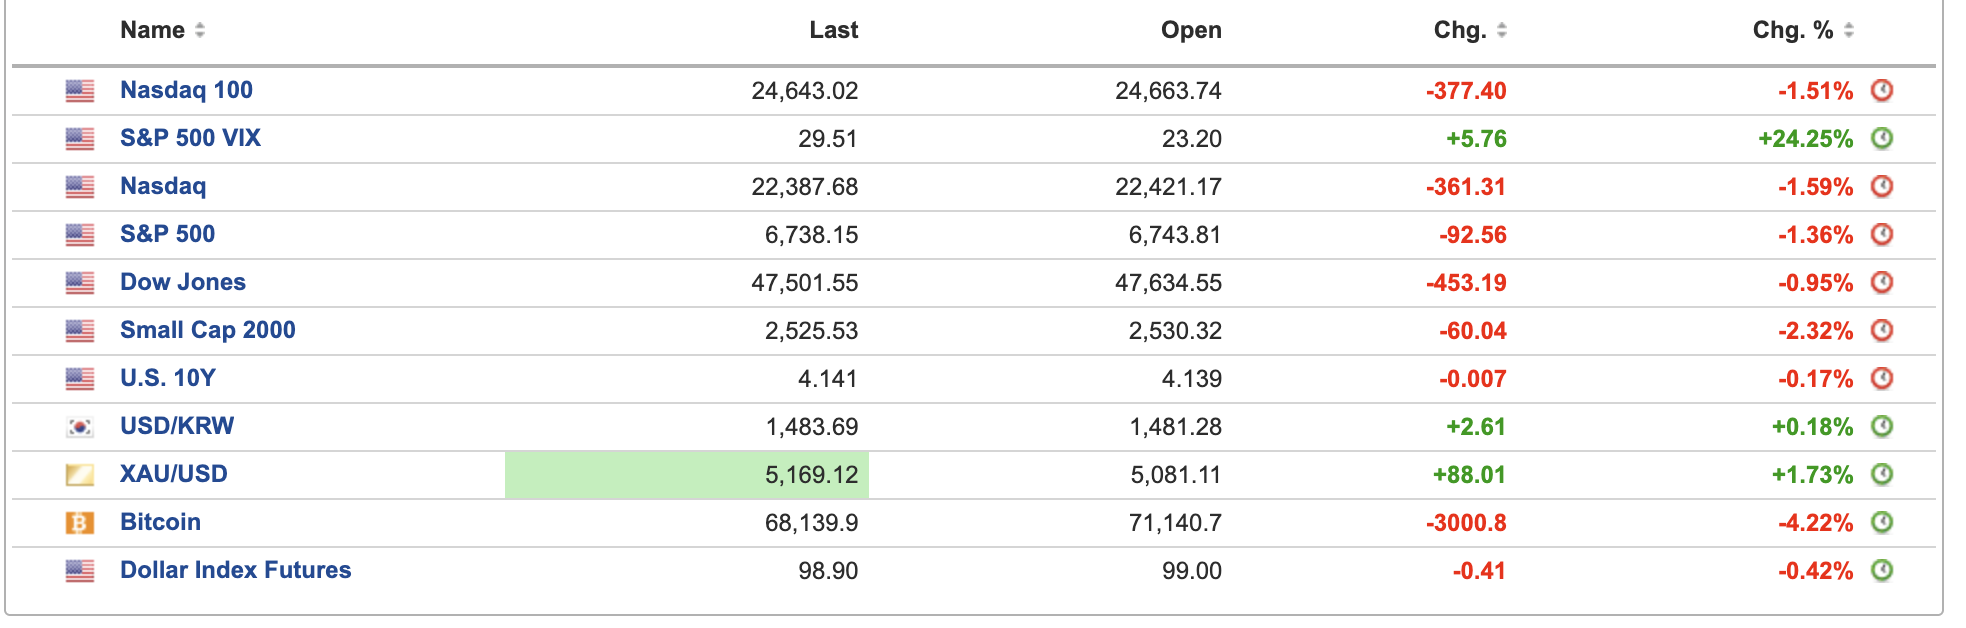Click the gold bar icon beside XAU/USD
Image resolution: width=1966 pixels, height=628 pixels.
[80, 475]
